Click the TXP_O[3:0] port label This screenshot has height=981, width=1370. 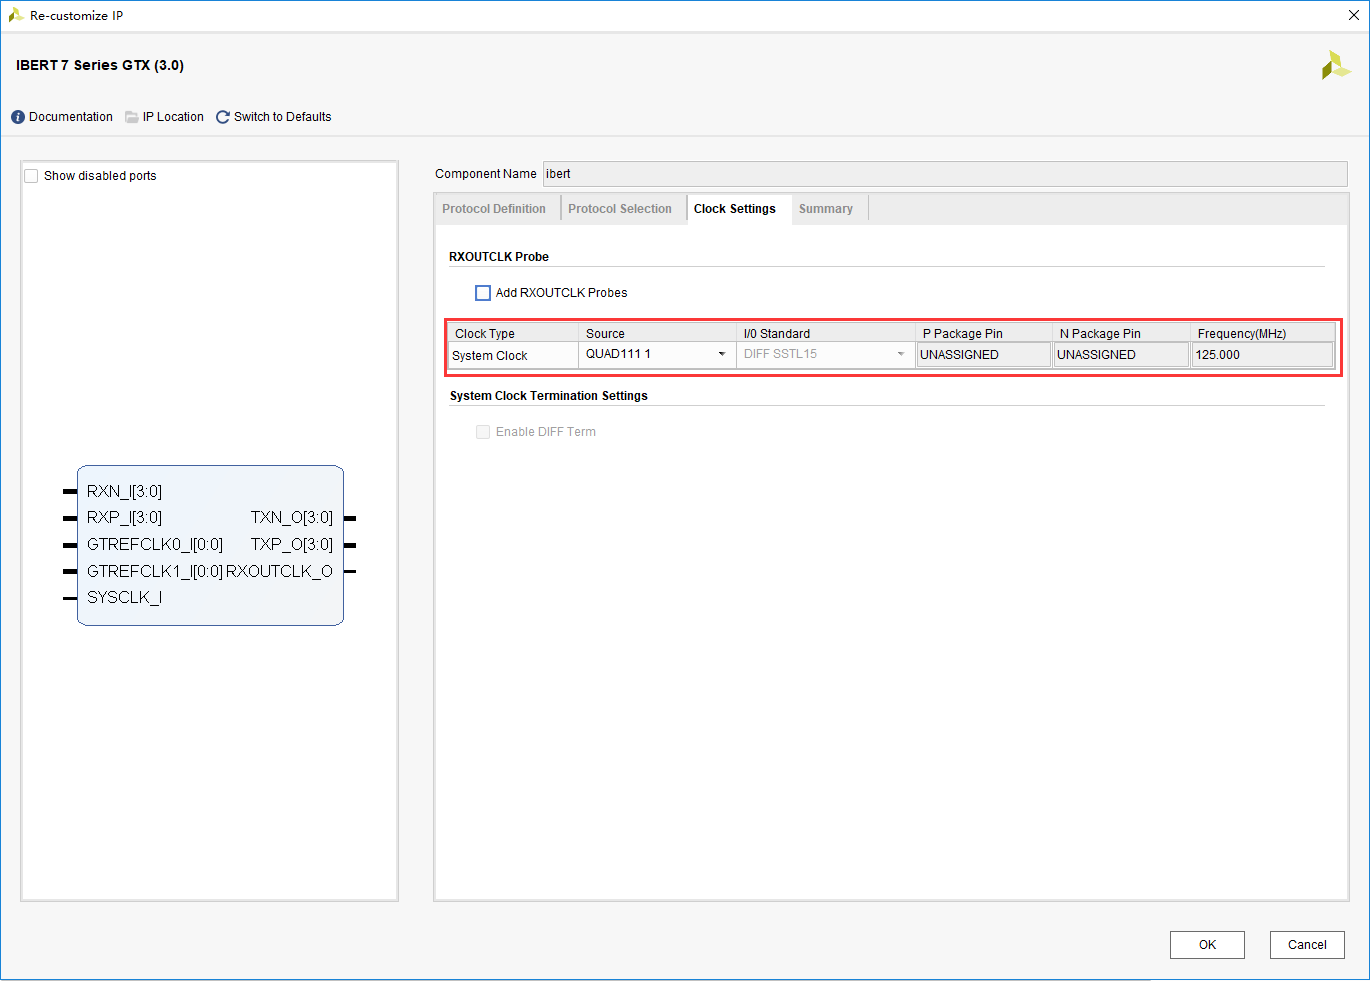pos(292,544)
